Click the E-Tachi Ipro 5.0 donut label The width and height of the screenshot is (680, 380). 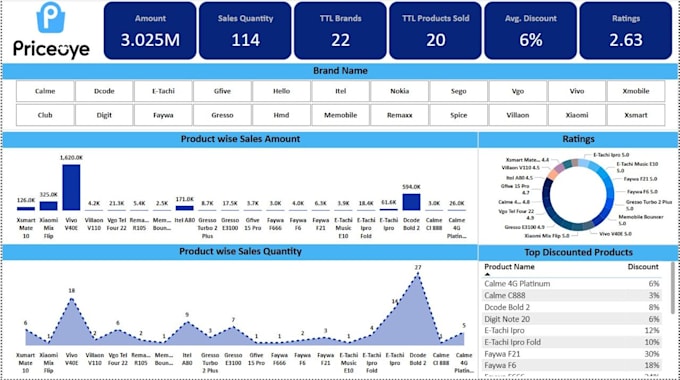[611, 155]
